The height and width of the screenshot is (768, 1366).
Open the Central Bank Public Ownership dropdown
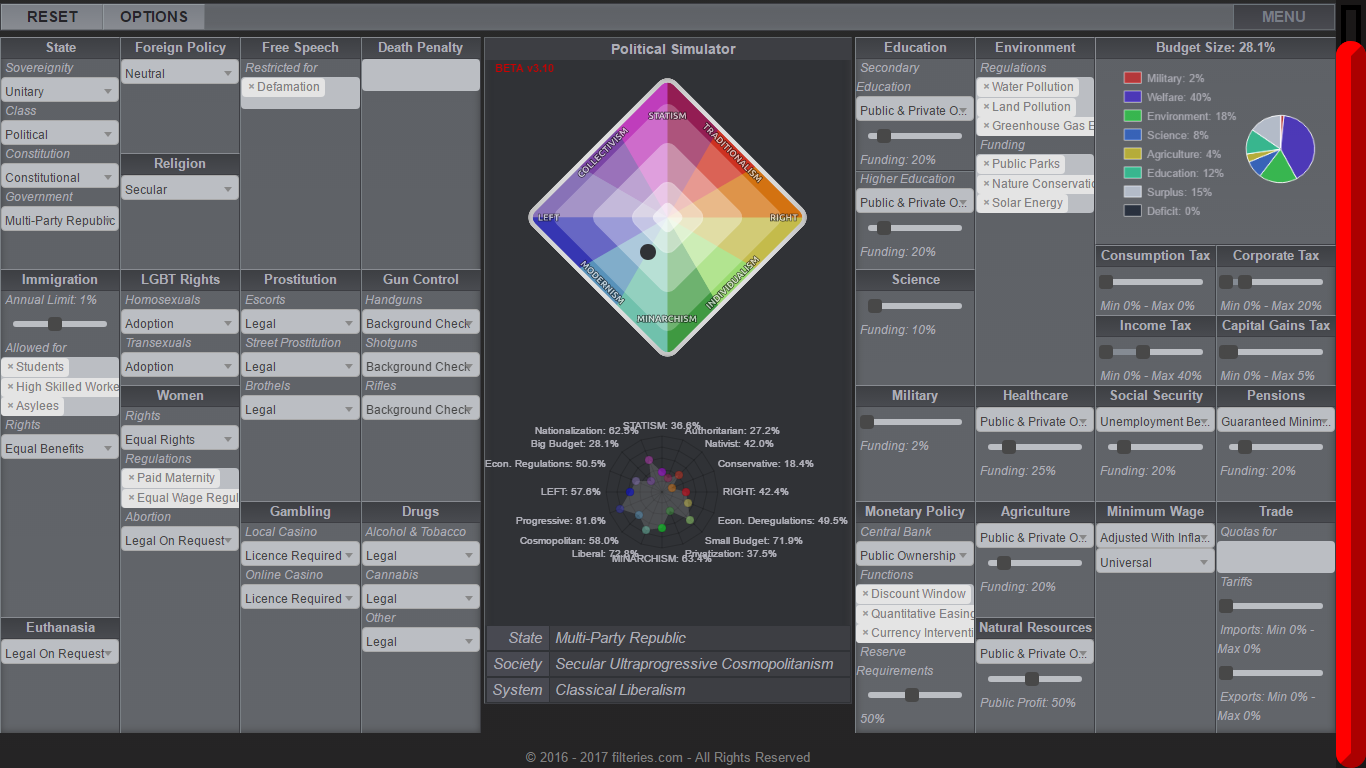tap(915, 555)
